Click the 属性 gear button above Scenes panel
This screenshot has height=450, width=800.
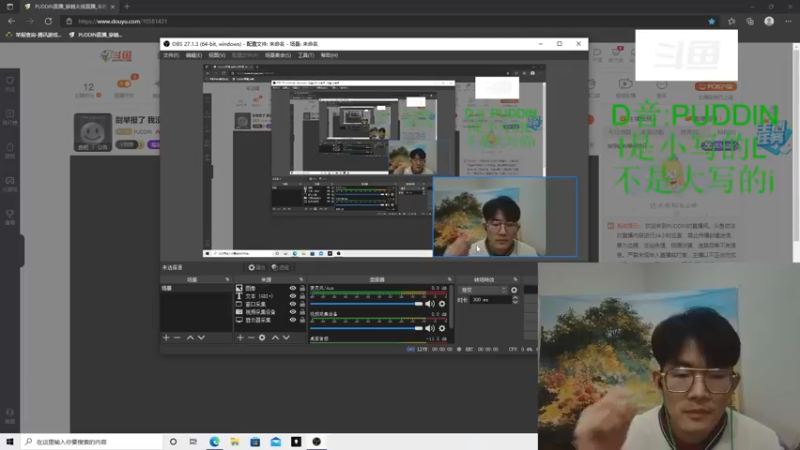256,267
